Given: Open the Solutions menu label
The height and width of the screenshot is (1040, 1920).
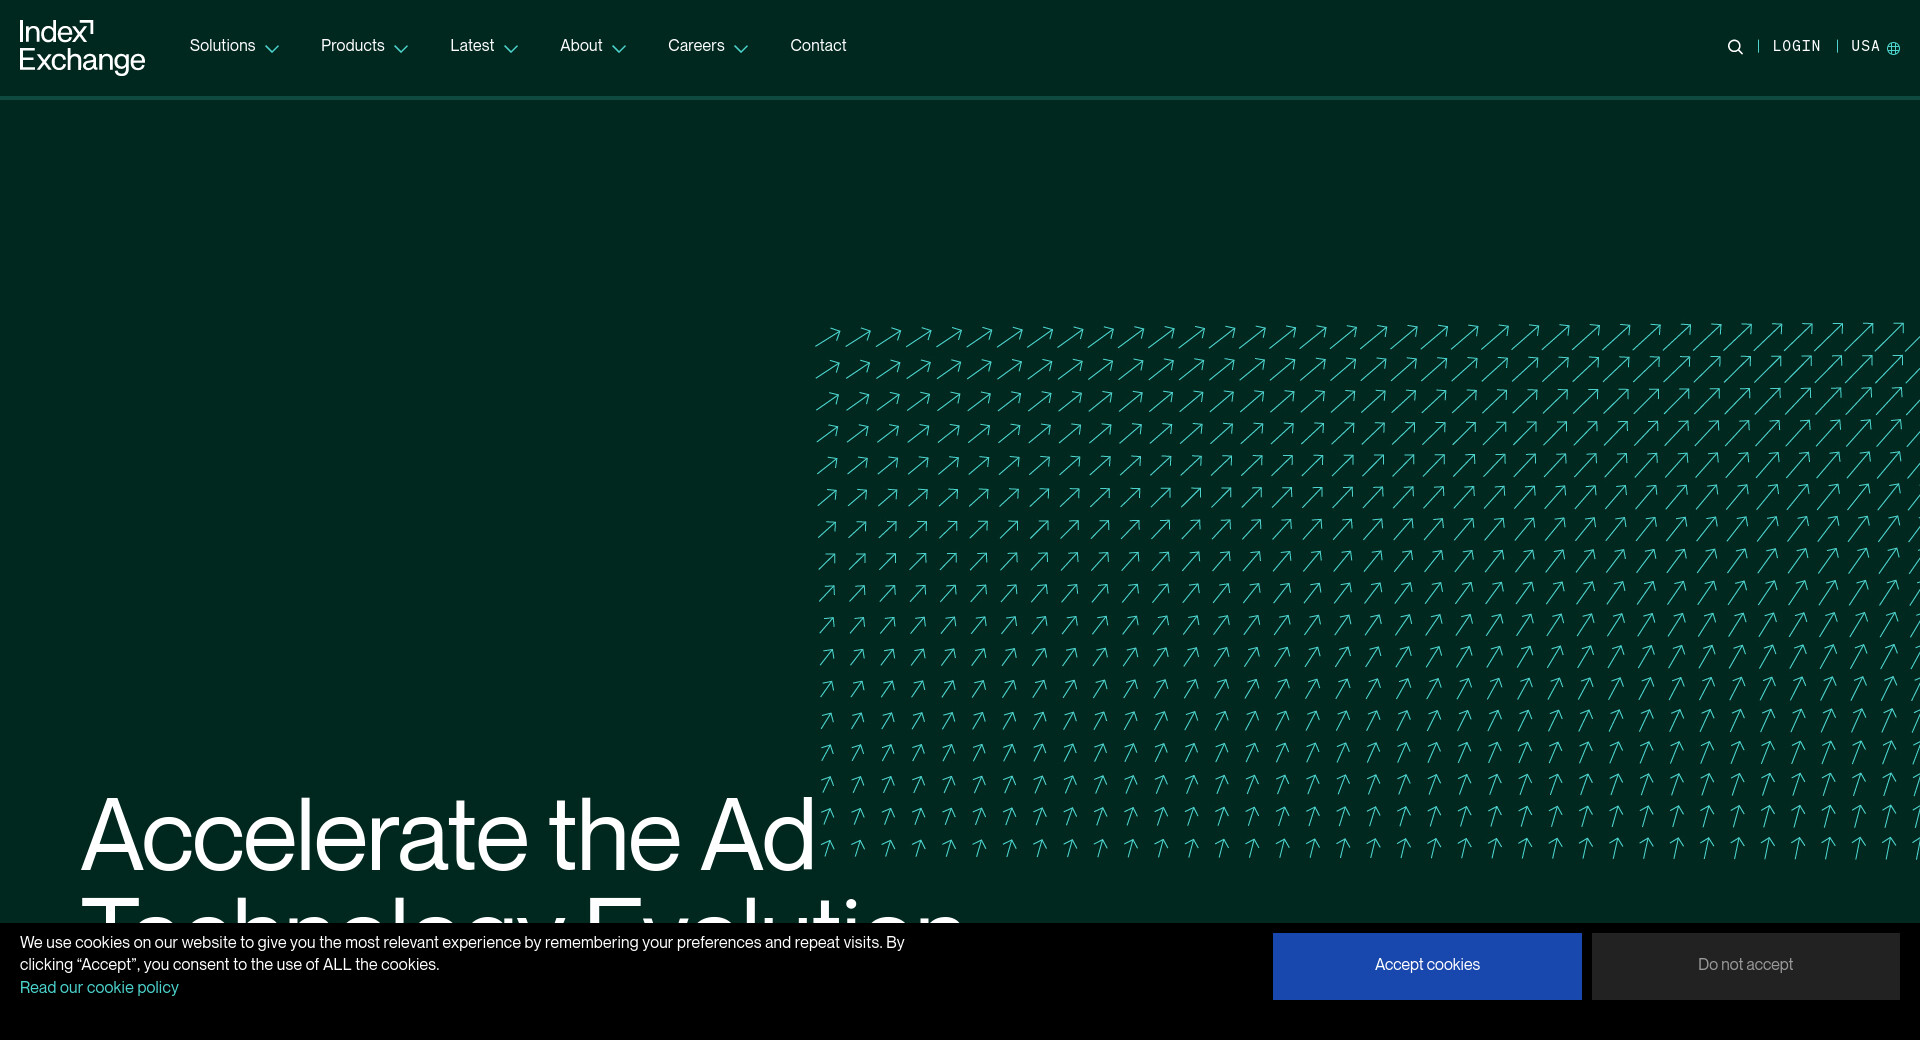Looking at the screenshot, I should coord(222,46).
